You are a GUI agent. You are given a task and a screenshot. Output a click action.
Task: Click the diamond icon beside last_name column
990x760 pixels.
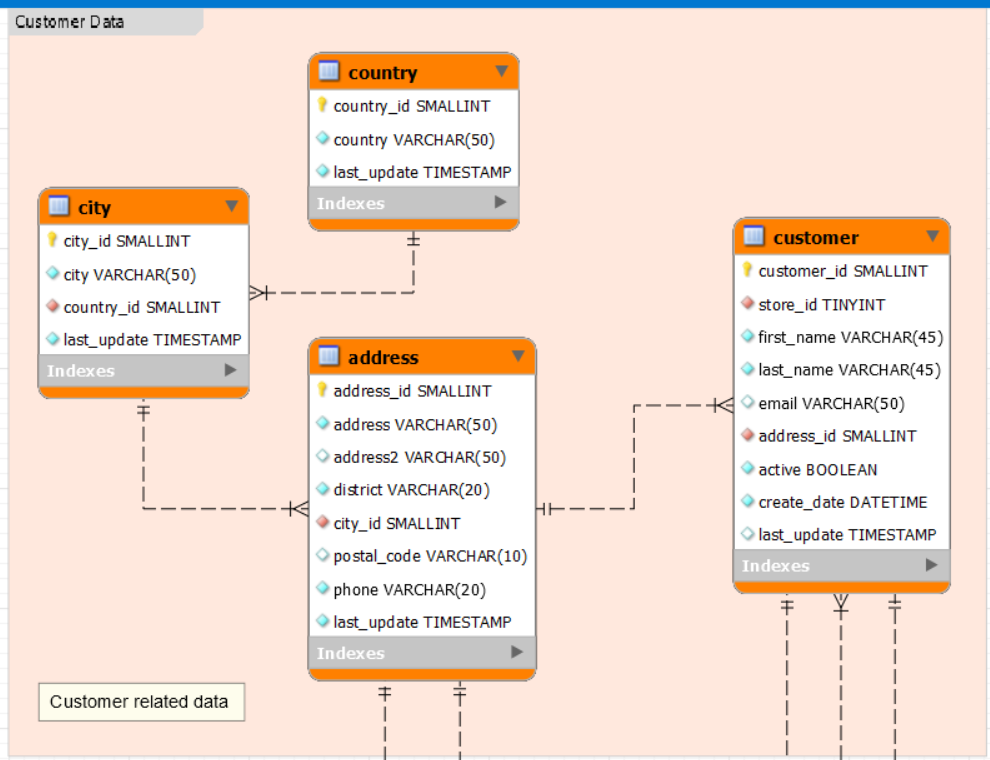748,369
